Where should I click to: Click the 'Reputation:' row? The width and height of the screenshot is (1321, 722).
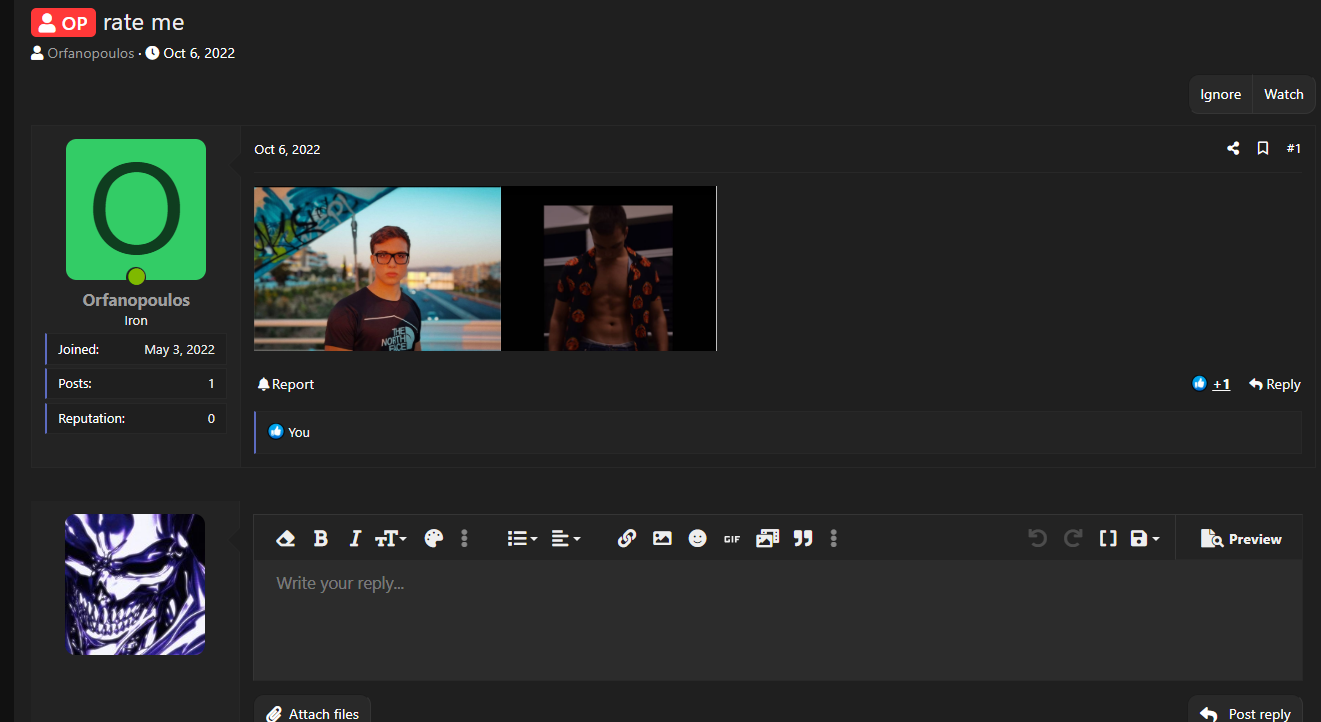click(x=136, y=418)
